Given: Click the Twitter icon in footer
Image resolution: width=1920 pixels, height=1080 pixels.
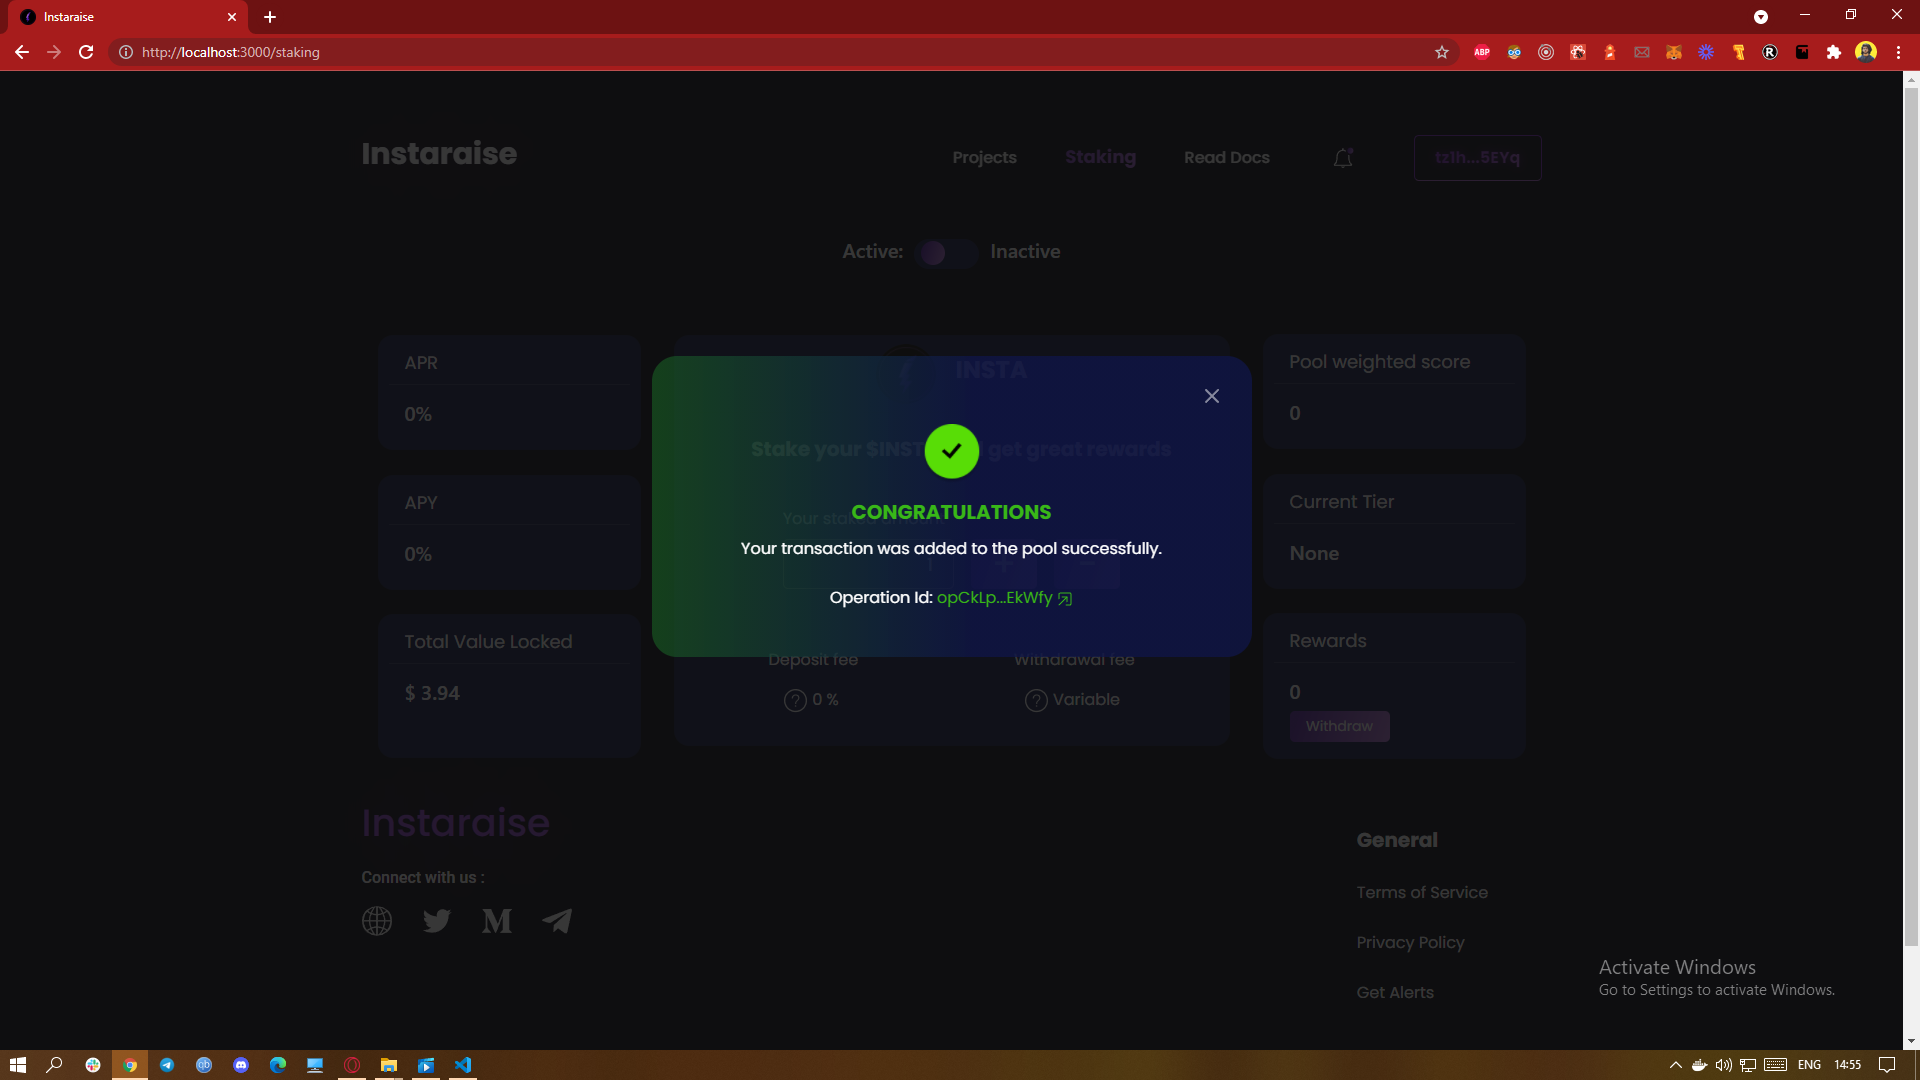Looking at the screenshot, I should 437,920.
